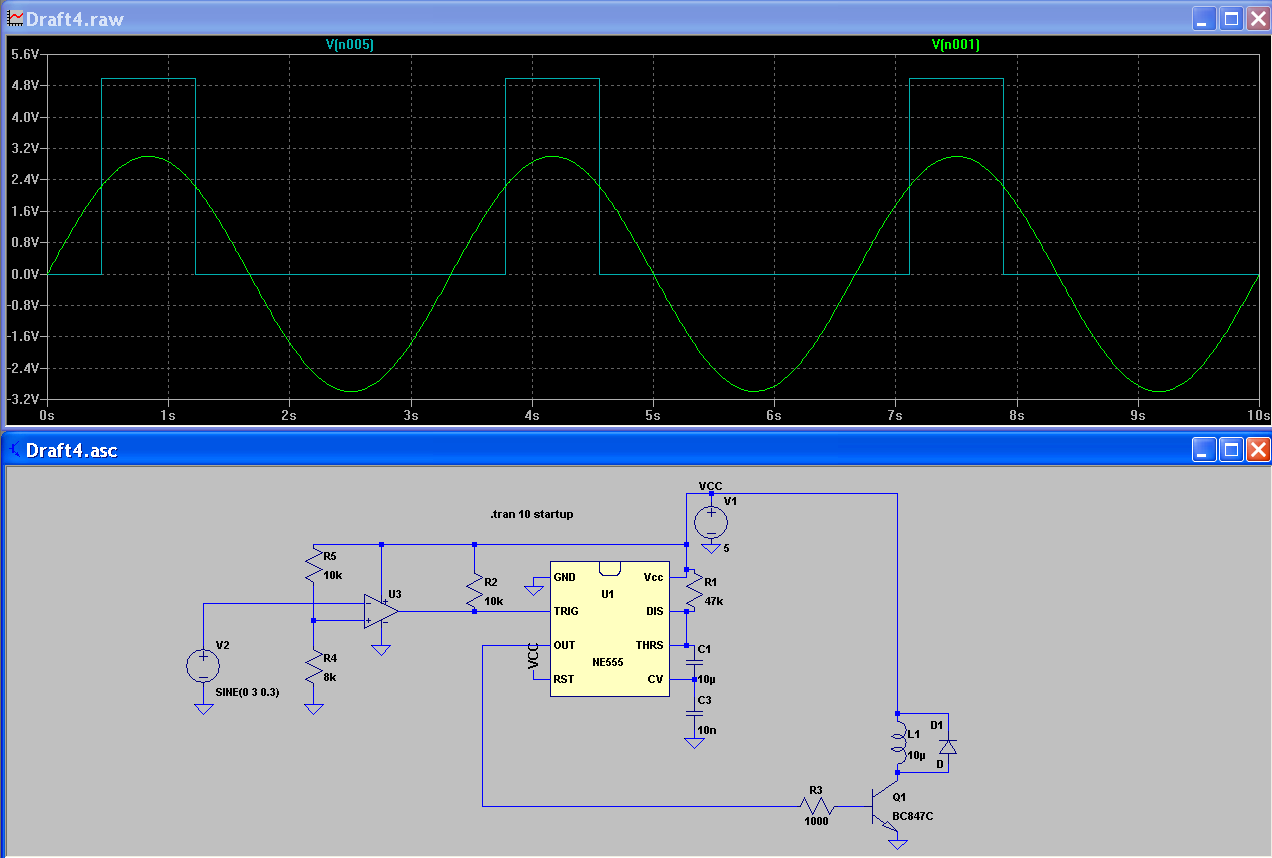The image size is (1272, 858).
Task: Click ground symbol at Q1 emitter
Action: [897, 844]
